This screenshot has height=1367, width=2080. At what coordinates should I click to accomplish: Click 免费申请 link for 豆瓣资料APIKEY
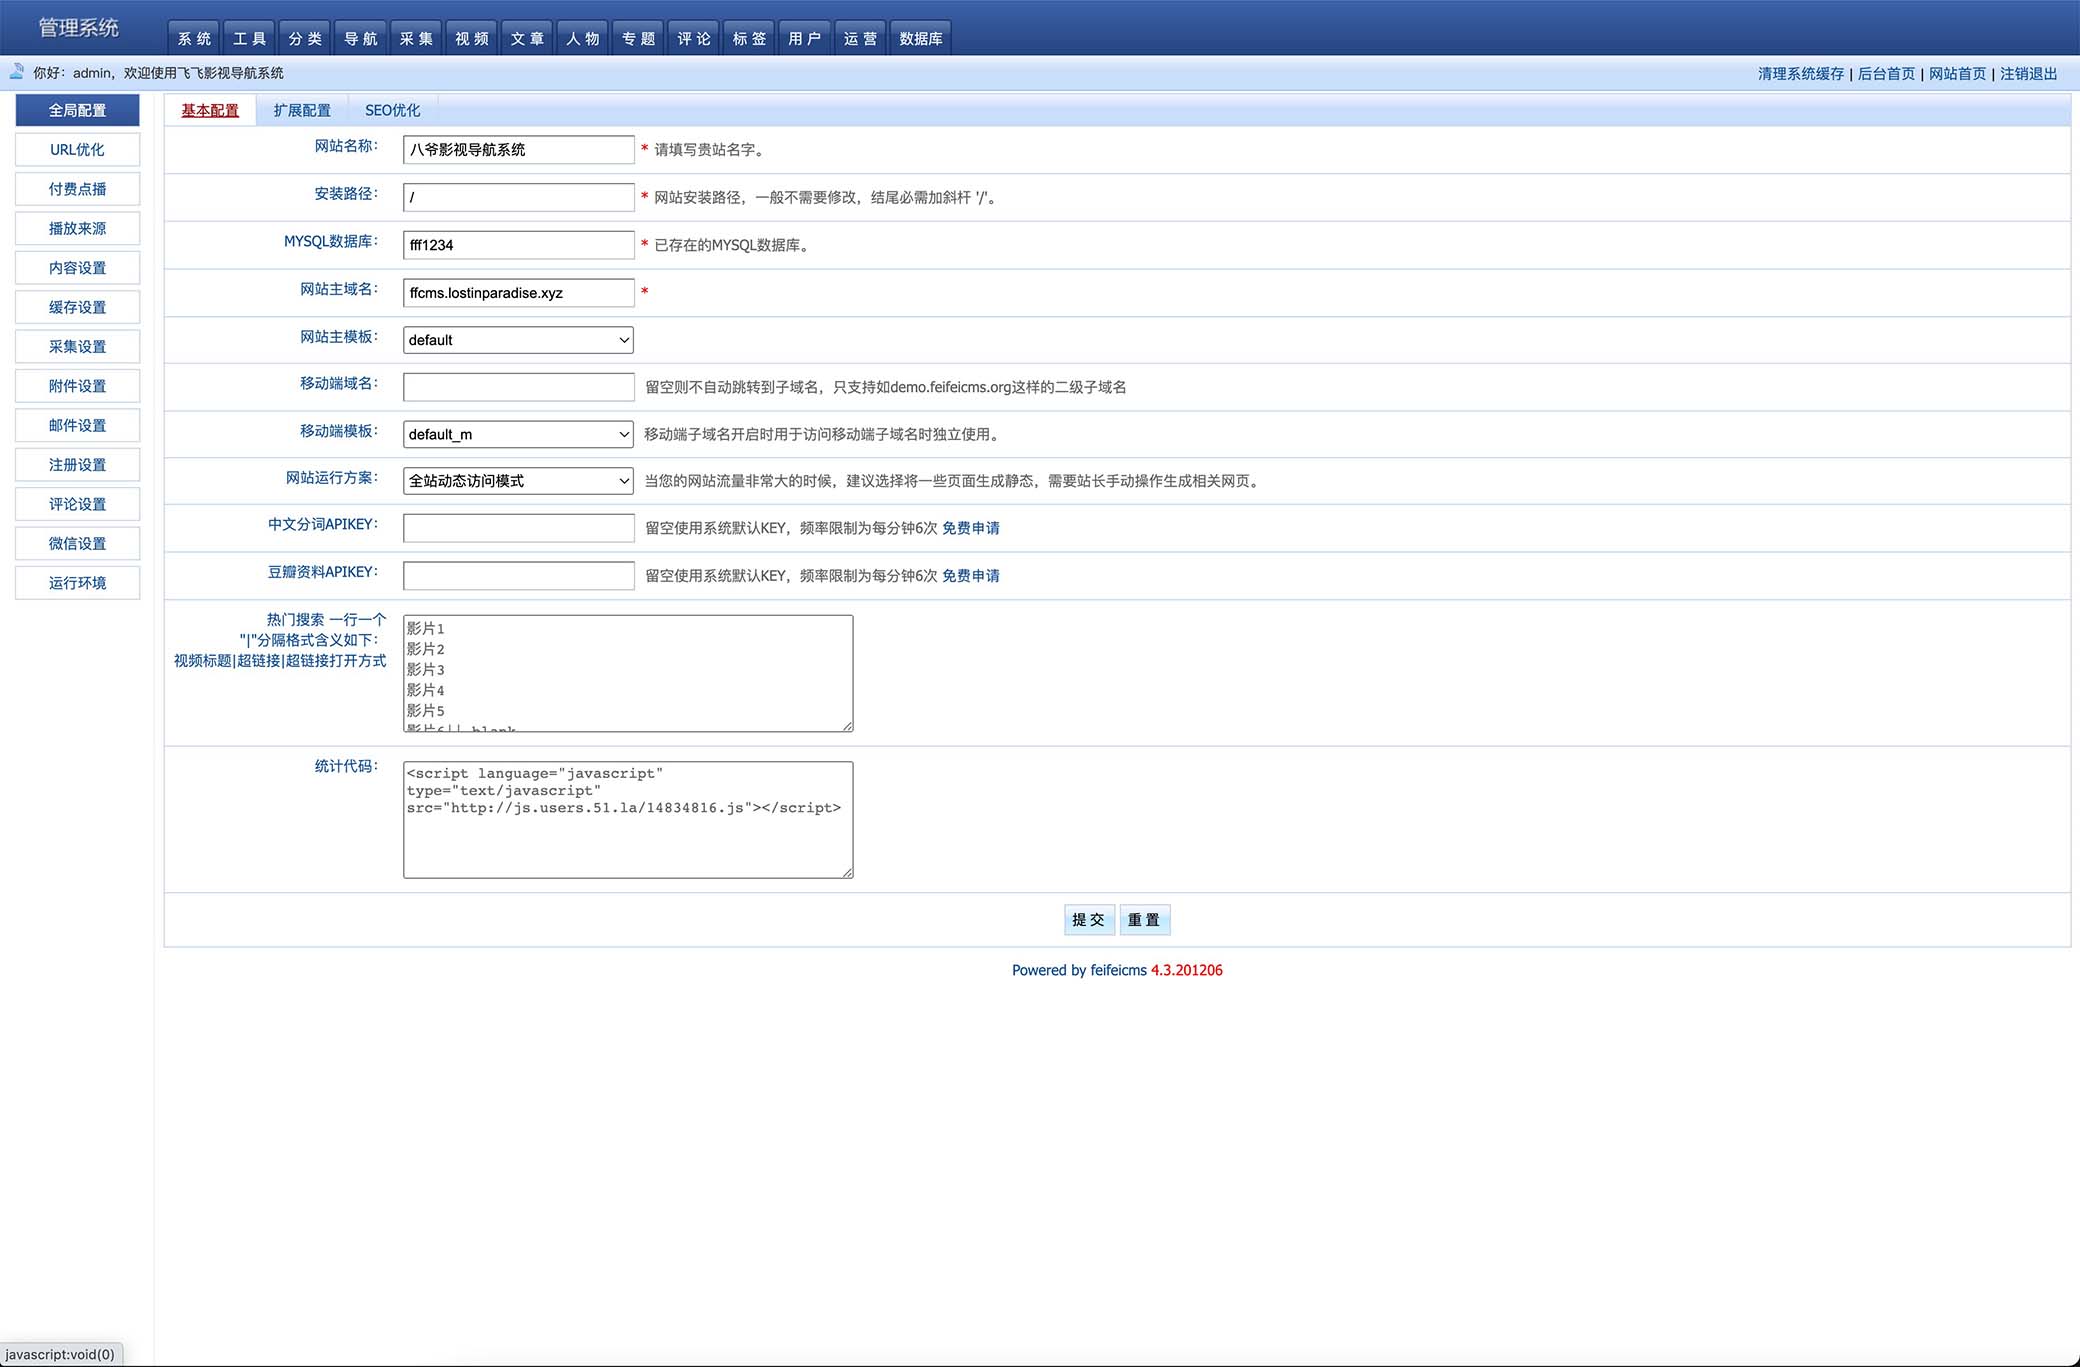pos(971,575)
